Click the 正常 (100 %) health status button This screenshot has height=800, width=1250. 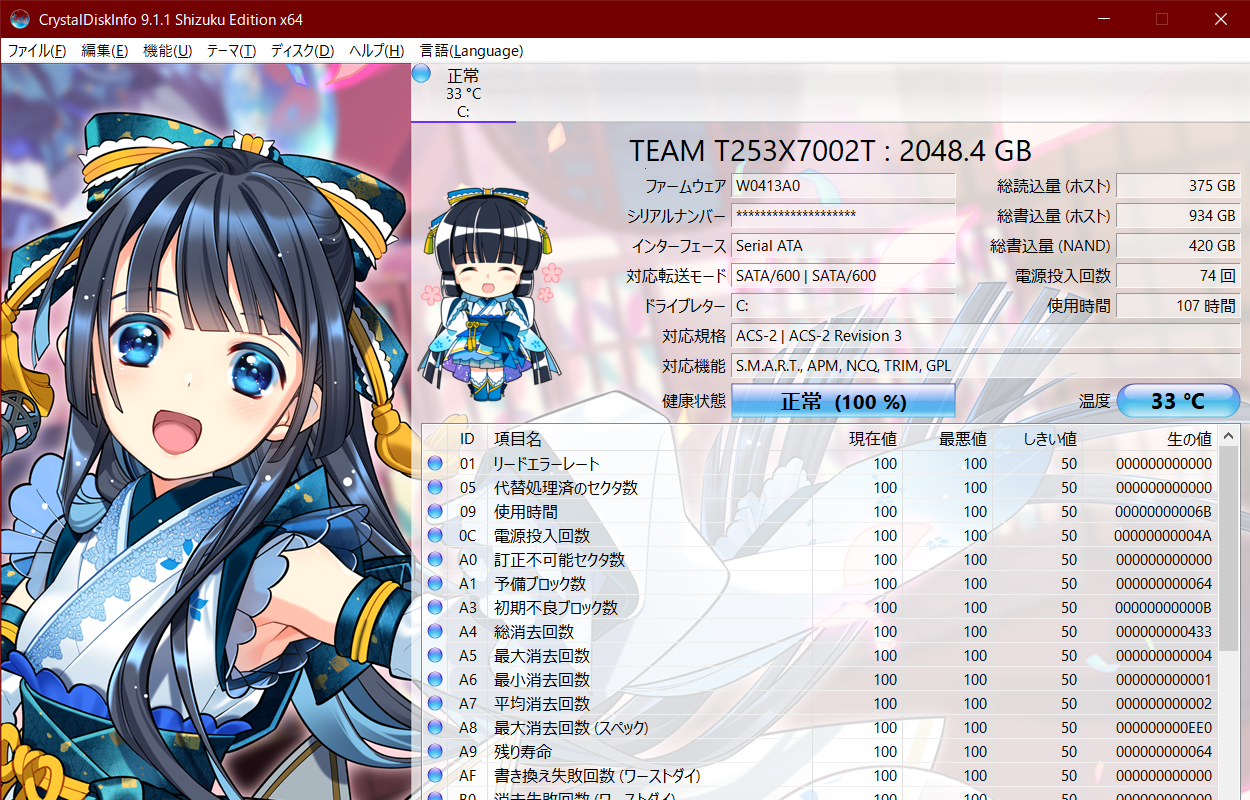pos(843,401)
